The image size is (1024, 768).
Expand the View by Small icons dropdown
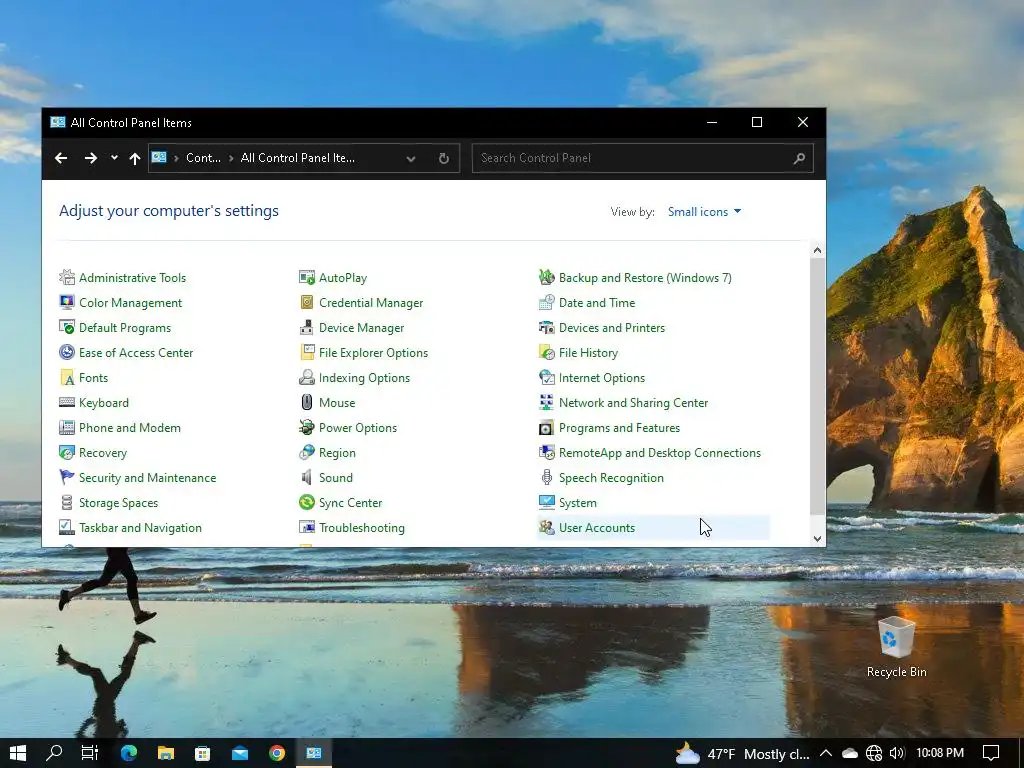pos(704,212)
